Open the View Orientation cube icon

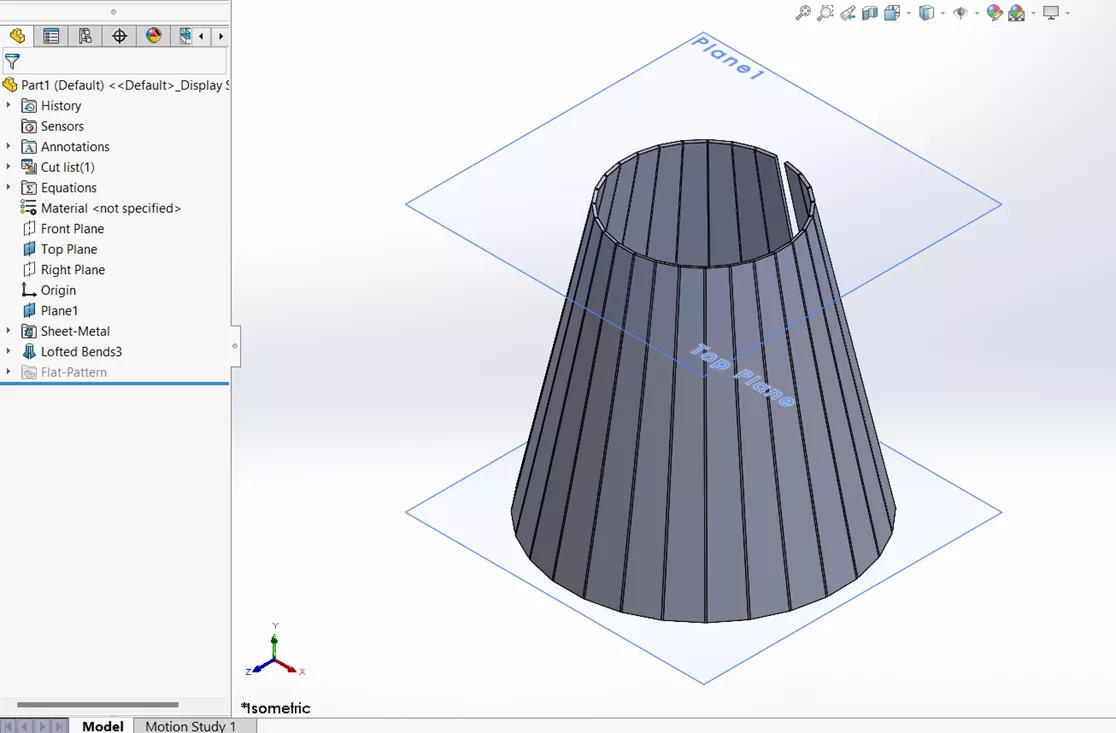coord(892,13)
